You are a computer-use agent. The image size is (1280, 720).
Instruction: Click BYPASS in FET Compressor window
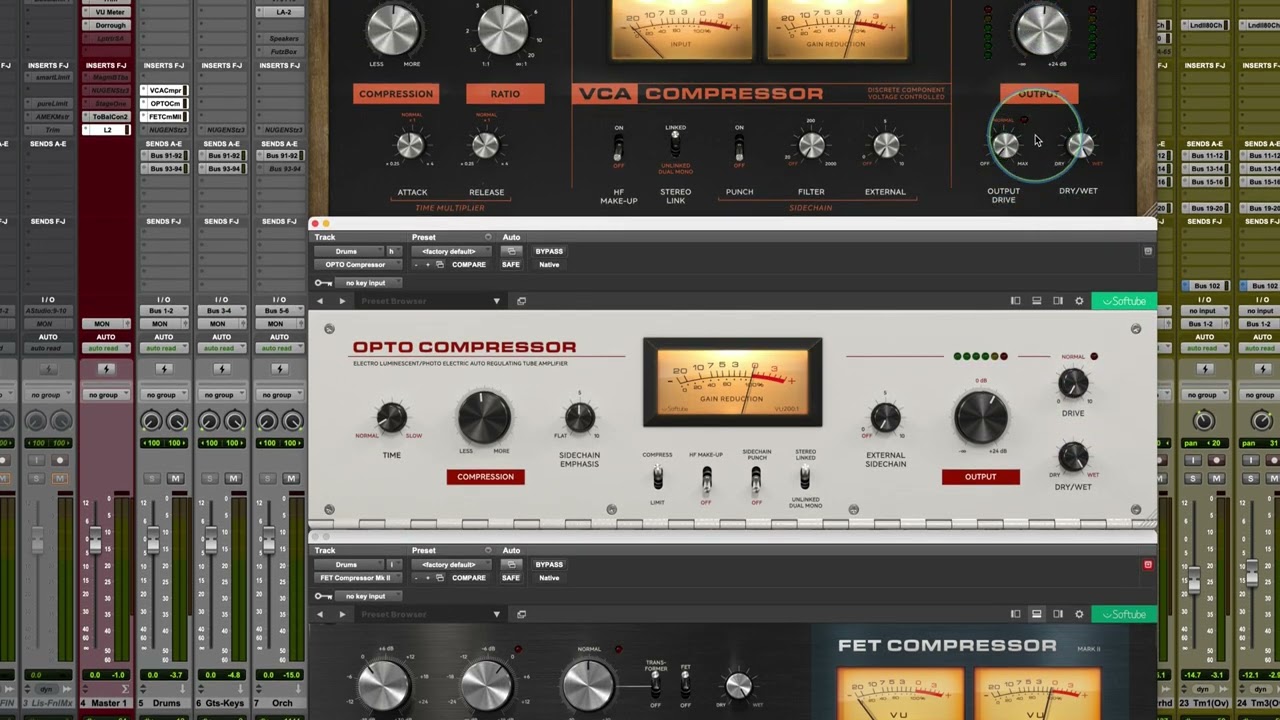(549, 564)
